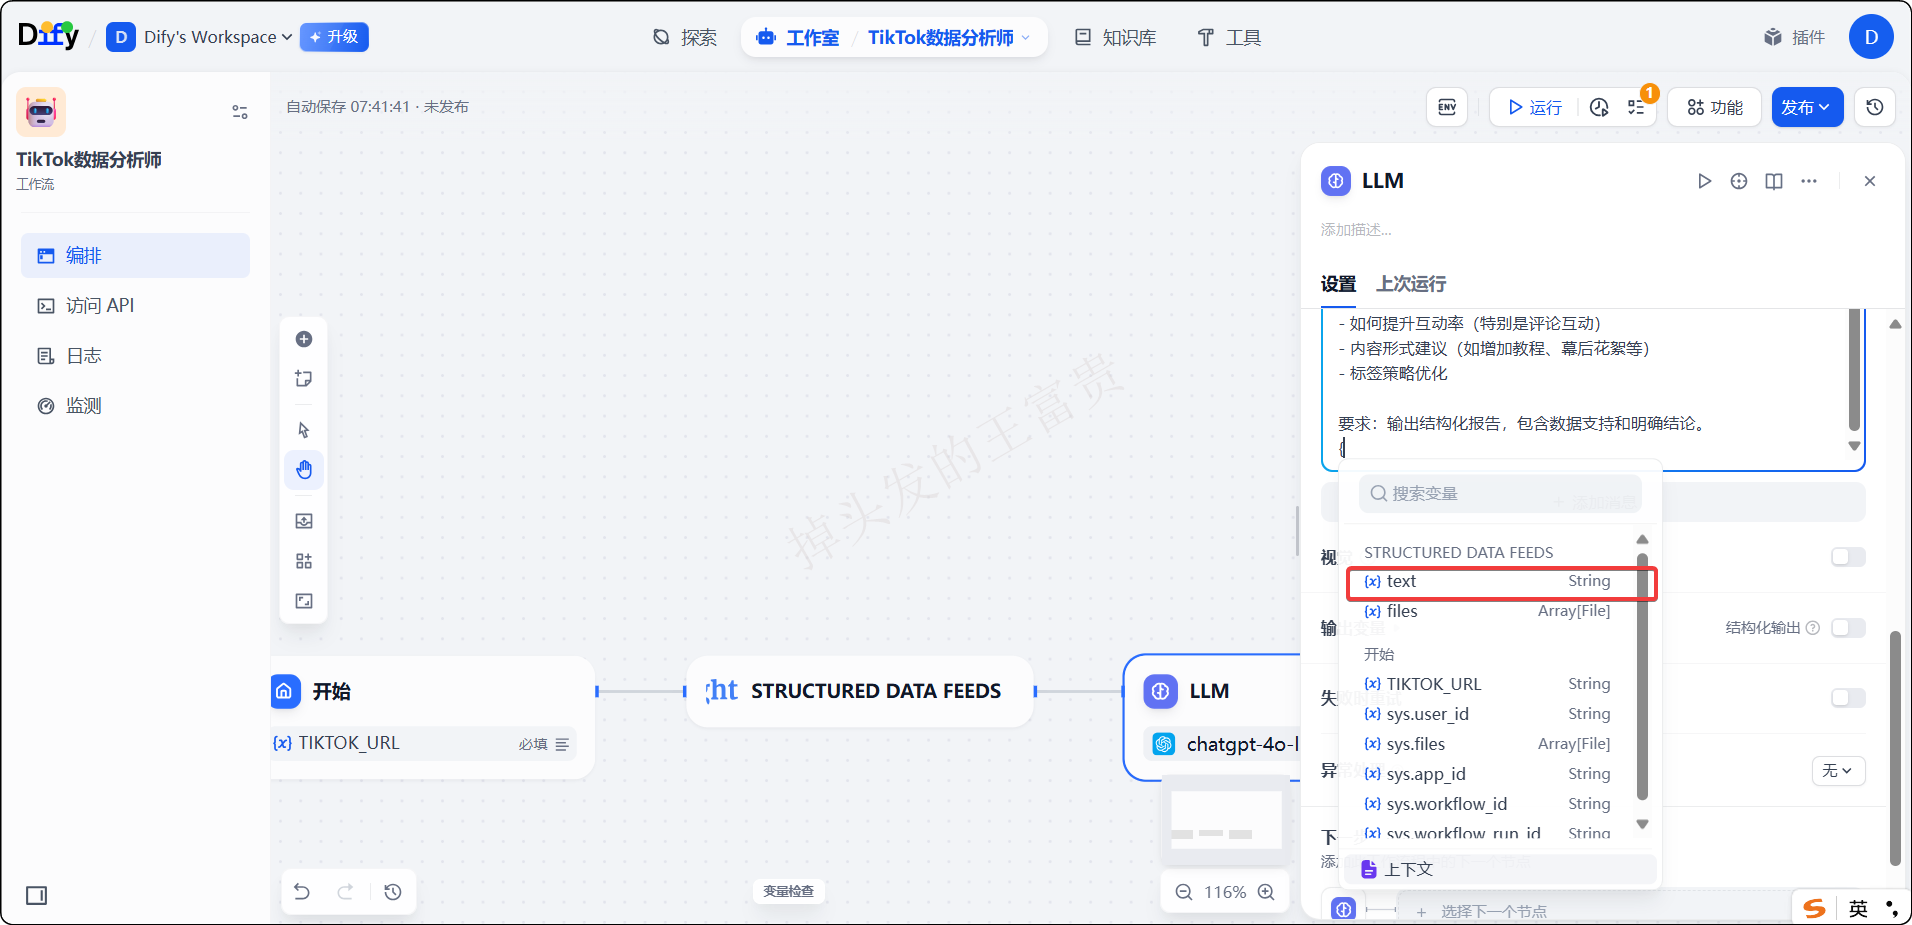Select the TIKTOK_URL variable in list
1912x925 pixels.
1490,684
